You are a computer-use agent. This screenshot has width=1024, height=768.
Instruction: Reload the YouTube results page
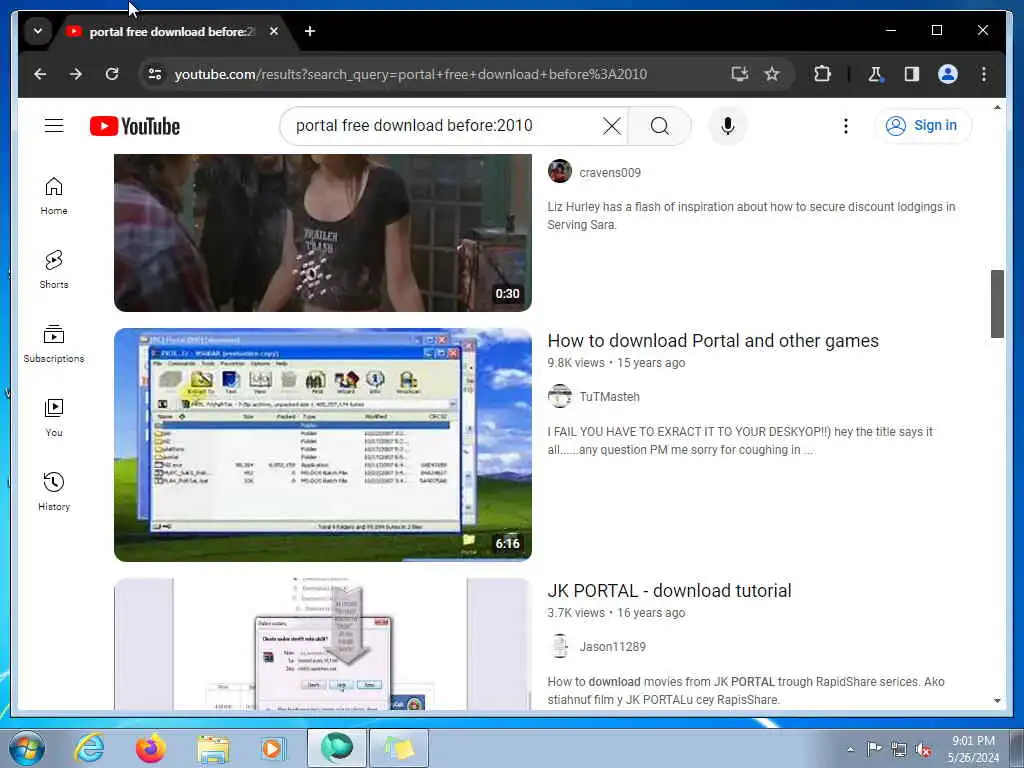pyautogui.click(x=112, y=74)
